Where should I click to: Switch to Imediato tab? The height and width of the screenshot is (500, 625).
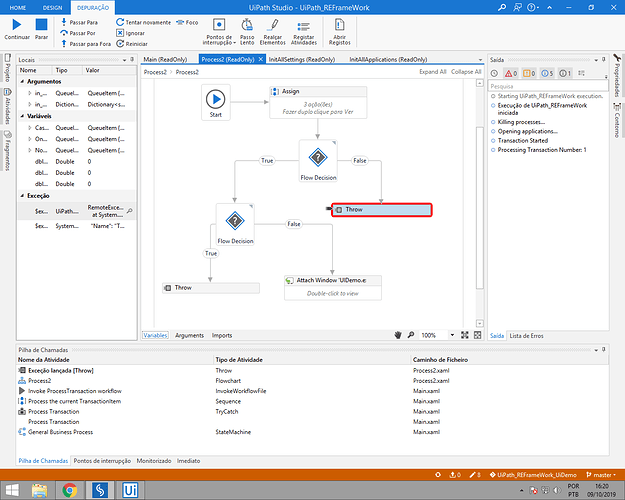(x=189, y=461)
